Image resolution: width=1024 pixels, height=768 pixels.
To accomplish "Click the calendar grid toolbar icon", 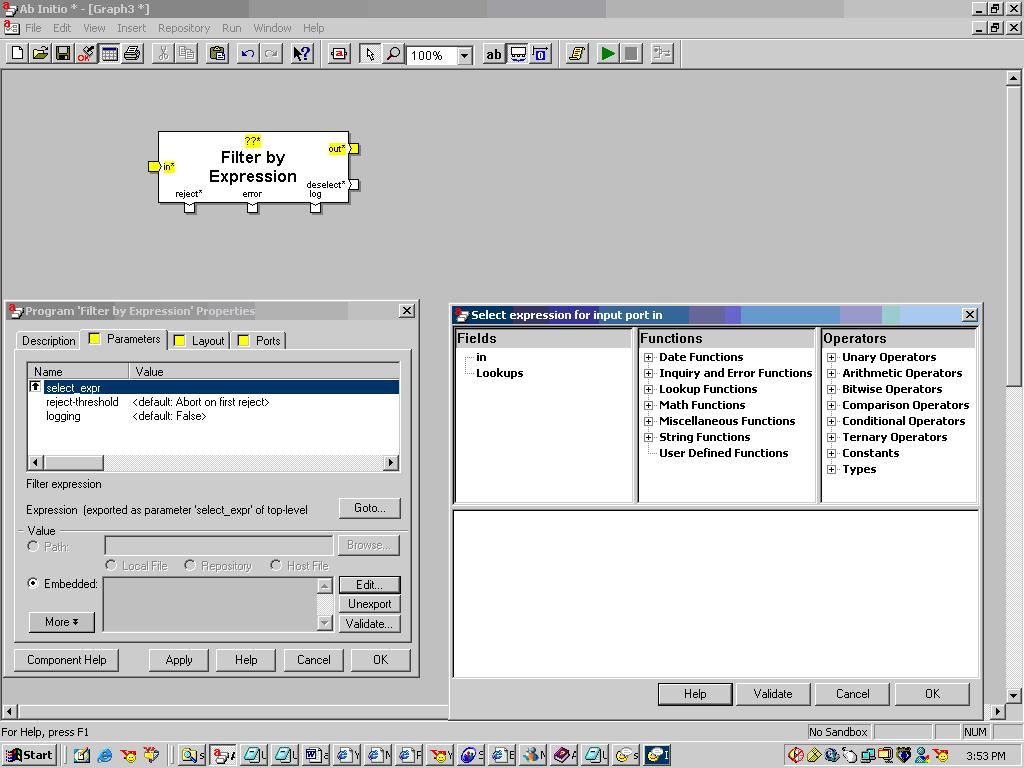I will click(109, 54).
